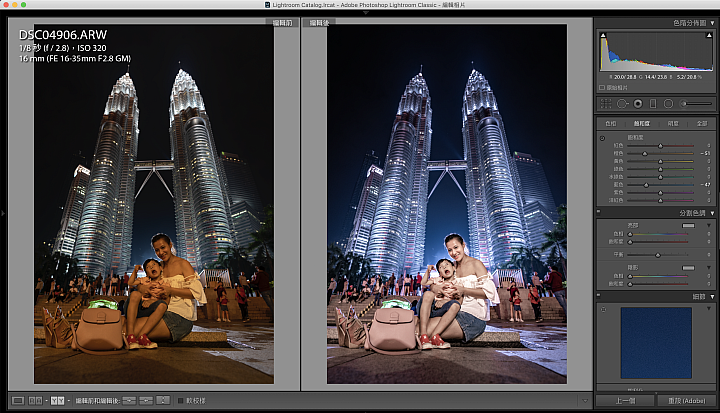Select the adjustment brush slider tool
720x413 pixels.
coord(696,104)
